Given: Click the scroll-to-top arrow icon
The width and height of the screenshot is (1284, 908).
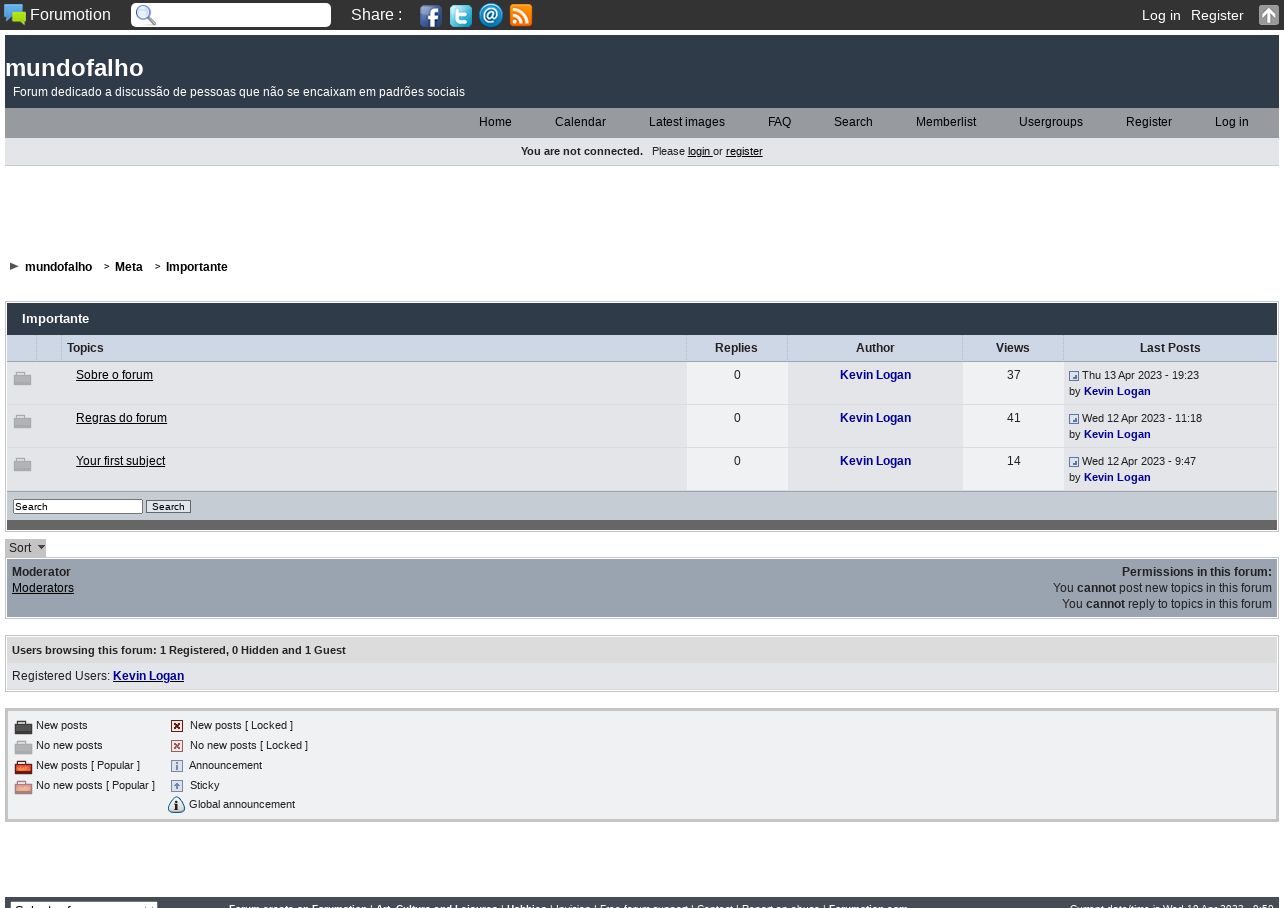Looking at the screenshot, I should 1268,15.
